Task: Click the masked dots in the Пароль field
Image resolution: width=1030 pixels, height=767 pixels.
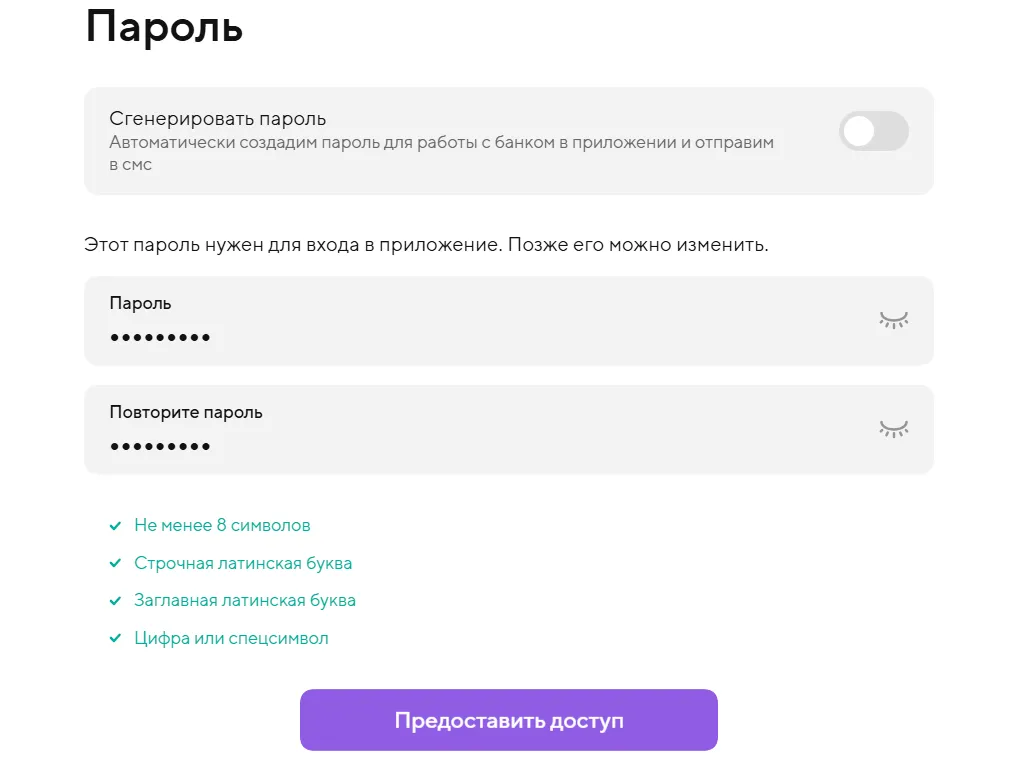Action: pyautogui.click(x=160, y=338)
